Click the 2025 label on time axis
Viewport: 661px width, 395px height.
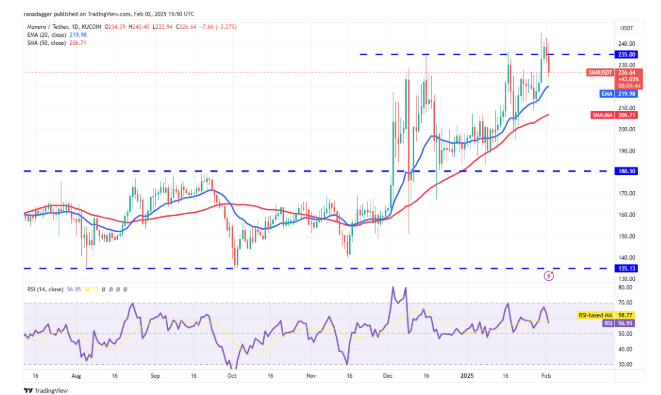click(x=467, y=376)
